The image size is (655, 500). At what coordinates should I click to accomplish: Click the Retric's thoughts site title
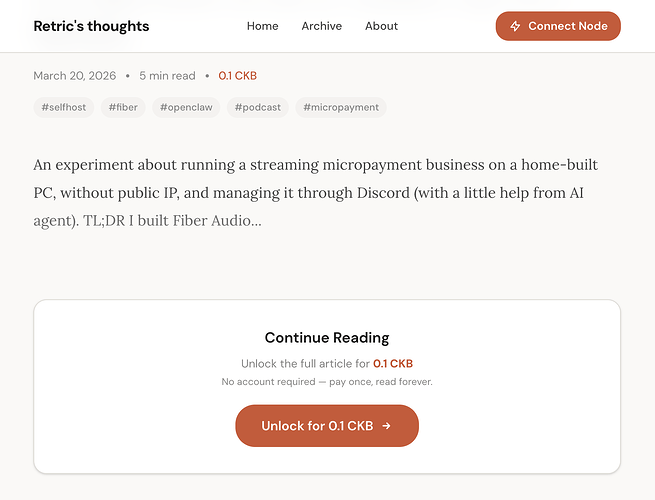point(91,26)
